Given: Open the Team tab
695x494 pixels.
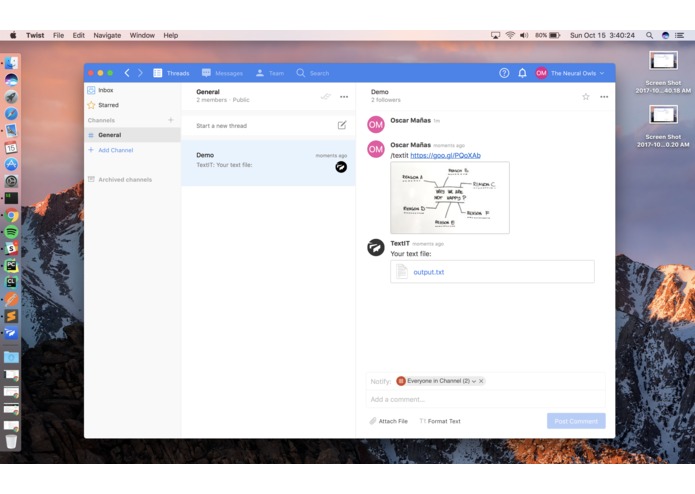Looking at the screenshot, I should [269, 73].
